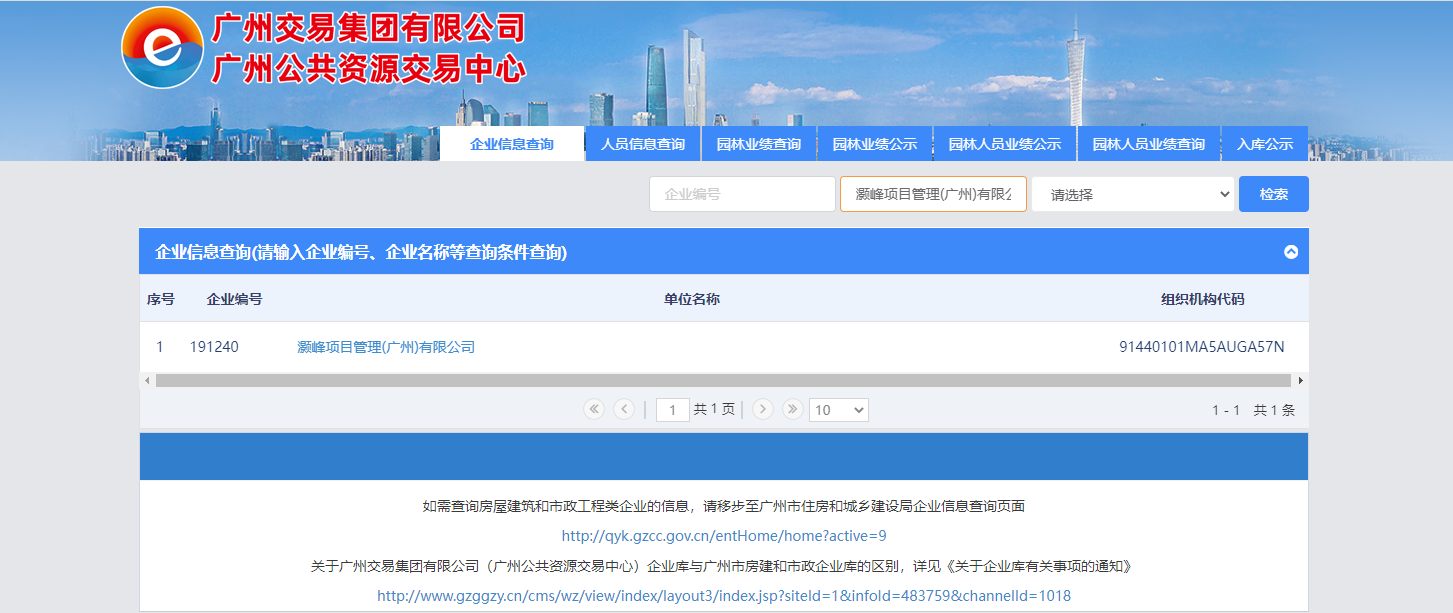Open the qyk.gzcc.gov.cn link
1453x613 pixels.
(x=724, y=536)
